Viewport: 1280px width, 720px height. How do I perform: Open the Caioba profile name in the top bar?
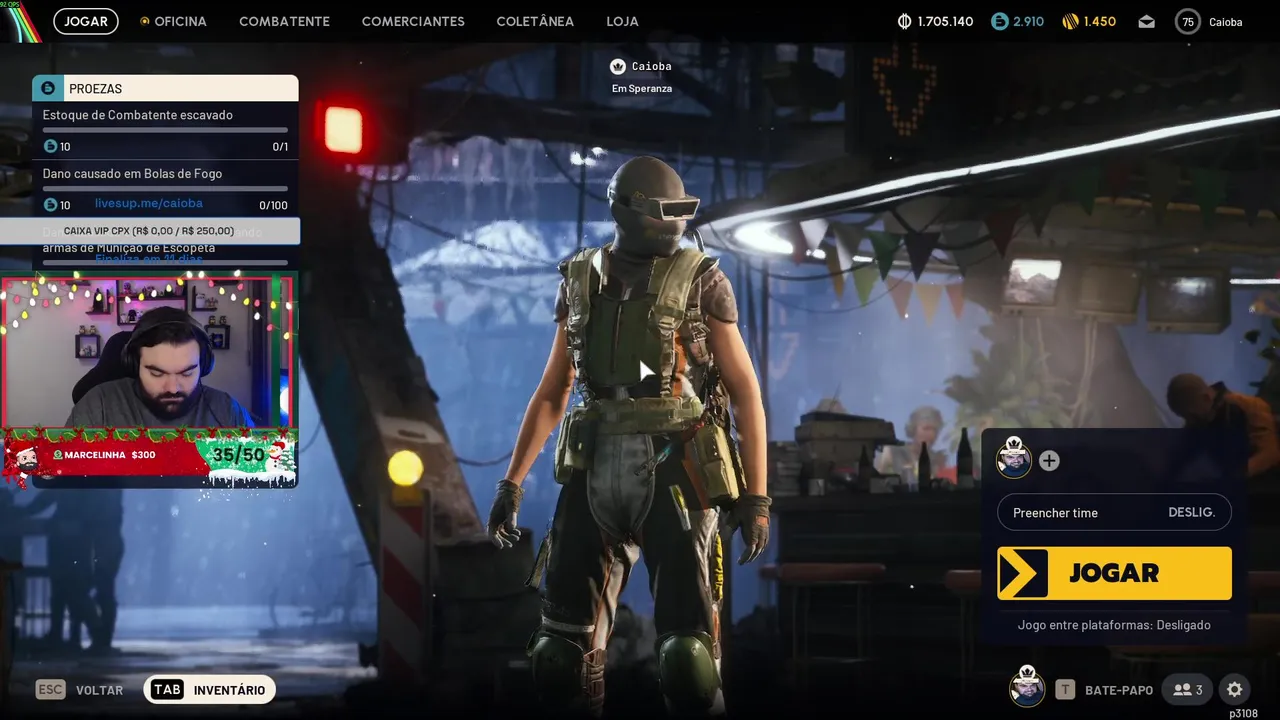[x=1226, y=21]
